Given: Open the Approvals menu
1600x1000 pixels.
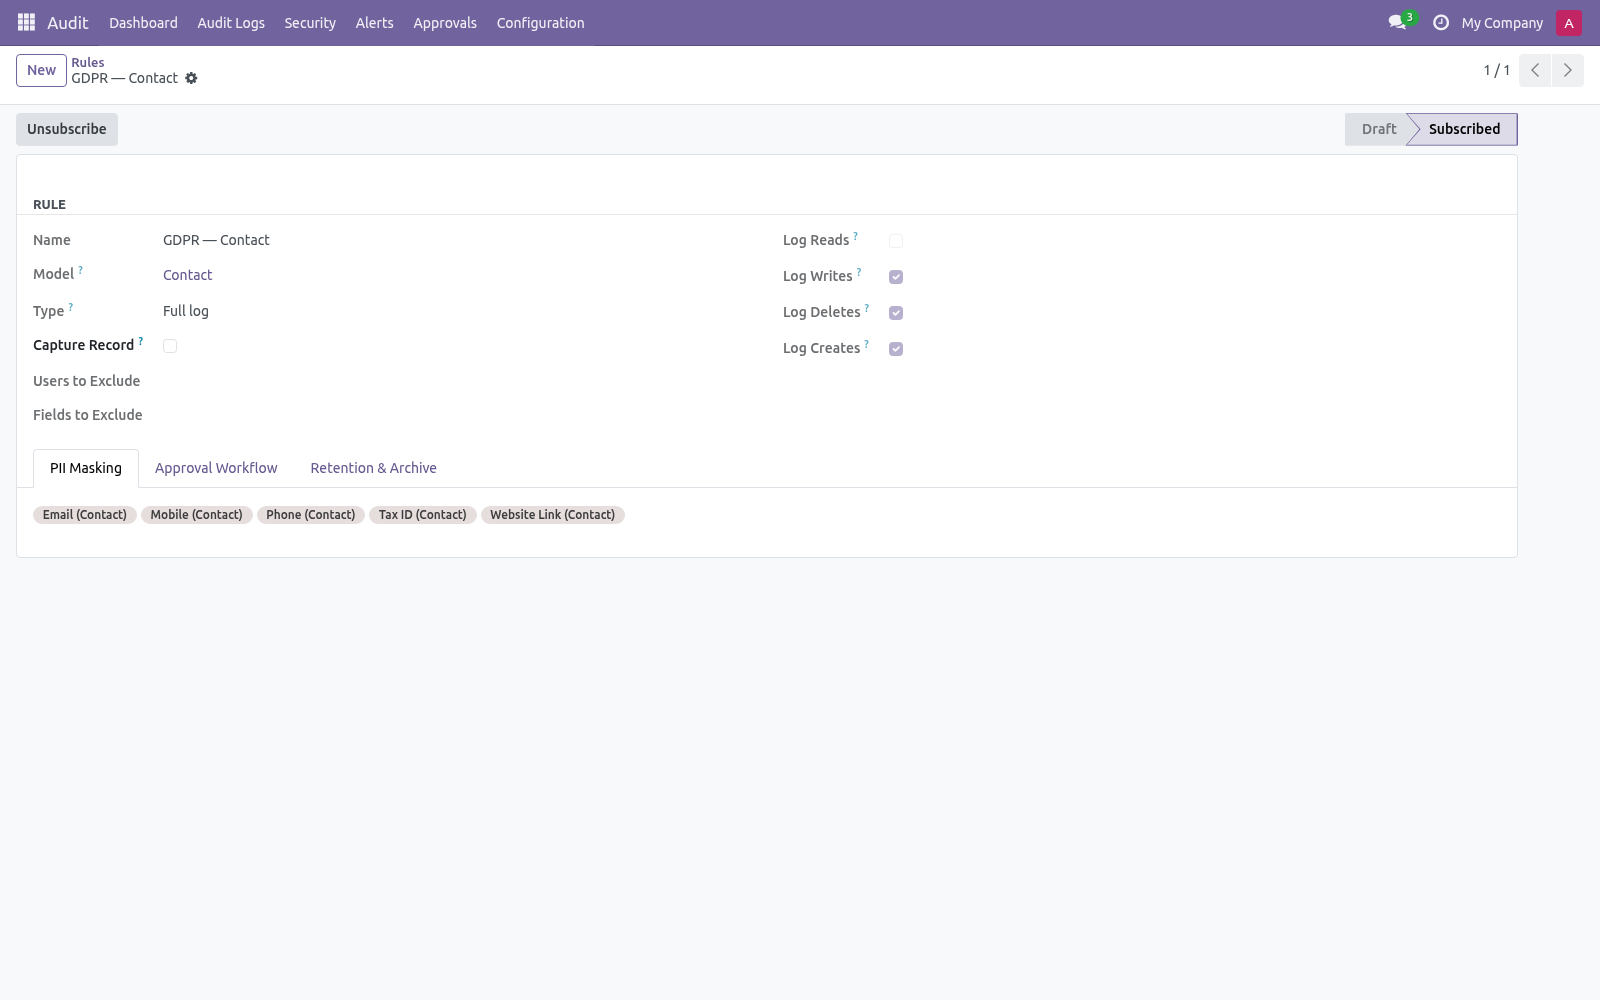Looking at the screenshot, I should [x=445, y=23].
